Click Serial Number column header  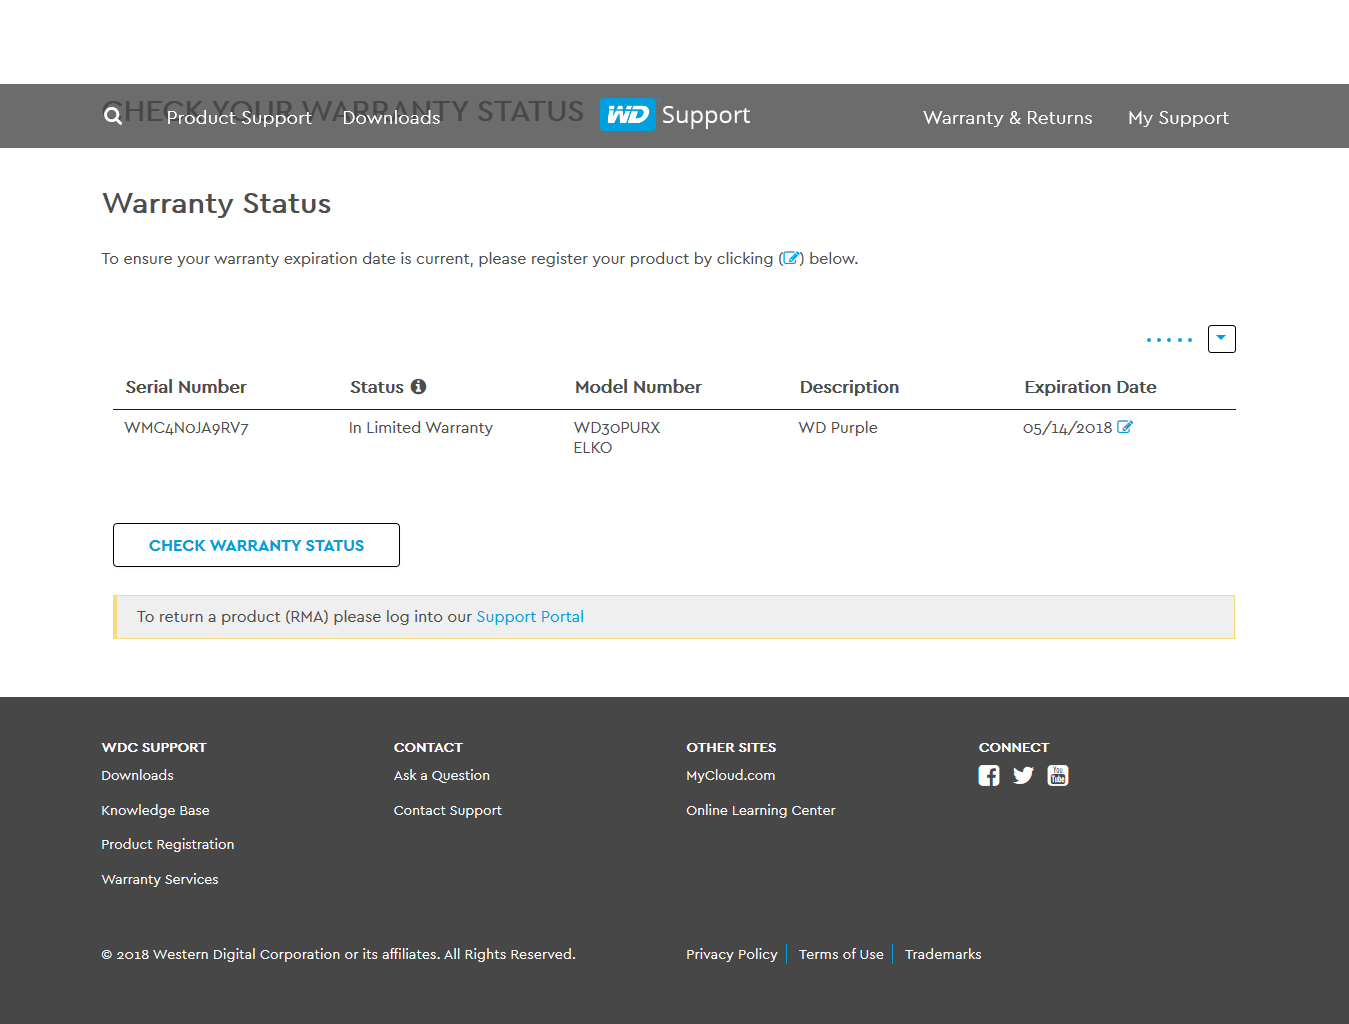pyautogui.click(x=186, y=387)
